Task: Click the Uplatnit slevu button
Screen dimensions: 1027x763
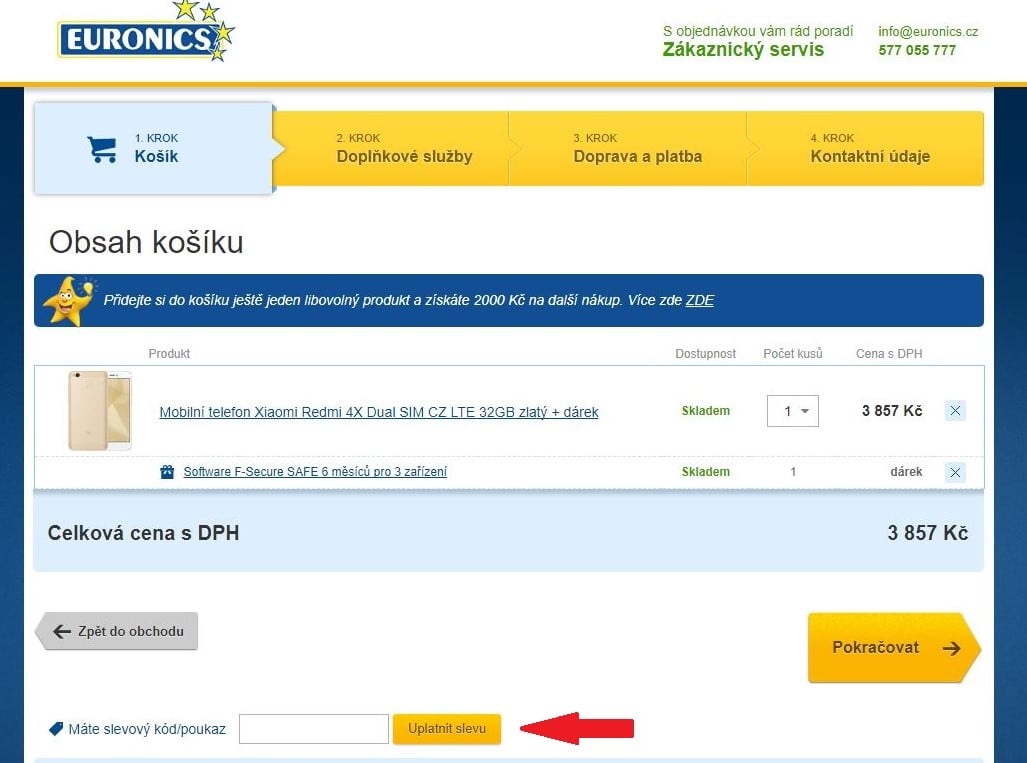Action: pyautogui.click(x=447, y=728)
